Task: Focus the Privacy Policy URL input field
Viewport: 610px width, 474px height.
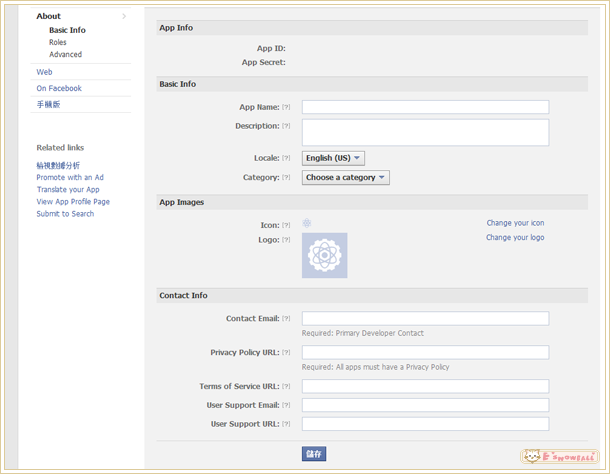Action: [x=426, y=352]
